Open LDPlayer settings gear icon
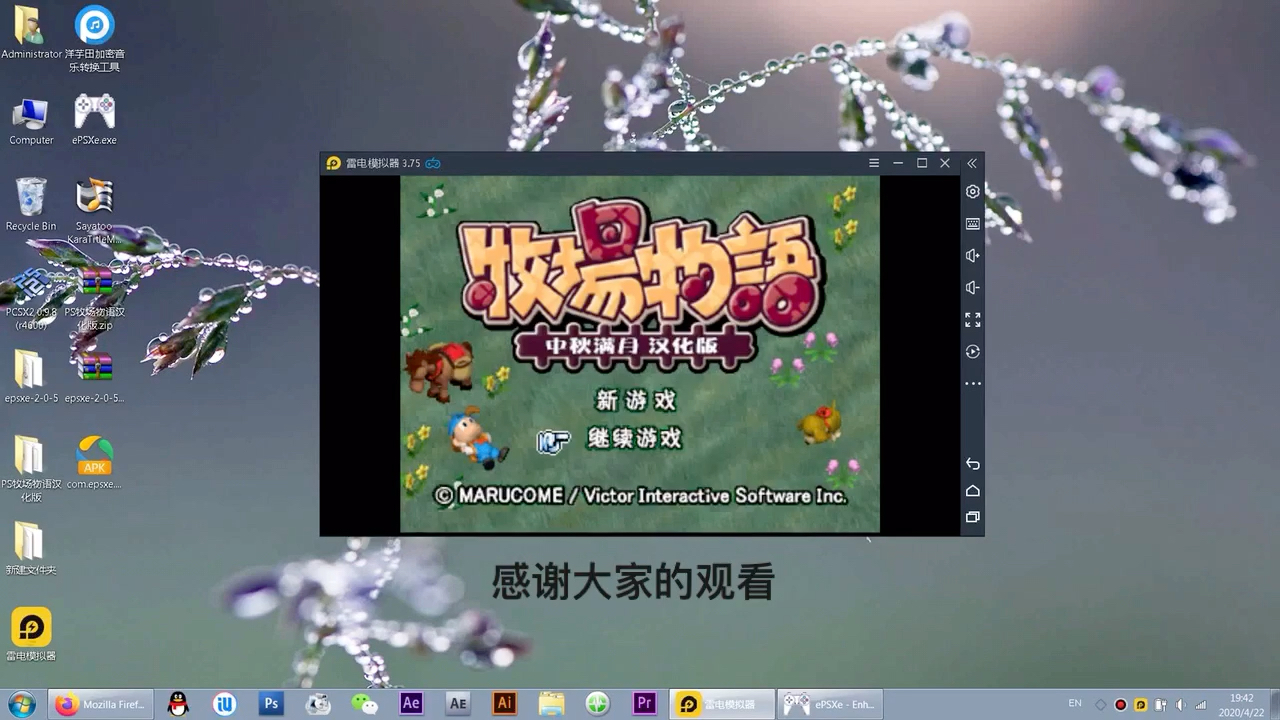Image resolution: width=1280 pixels, height=720 pixels. pos(972,191)
